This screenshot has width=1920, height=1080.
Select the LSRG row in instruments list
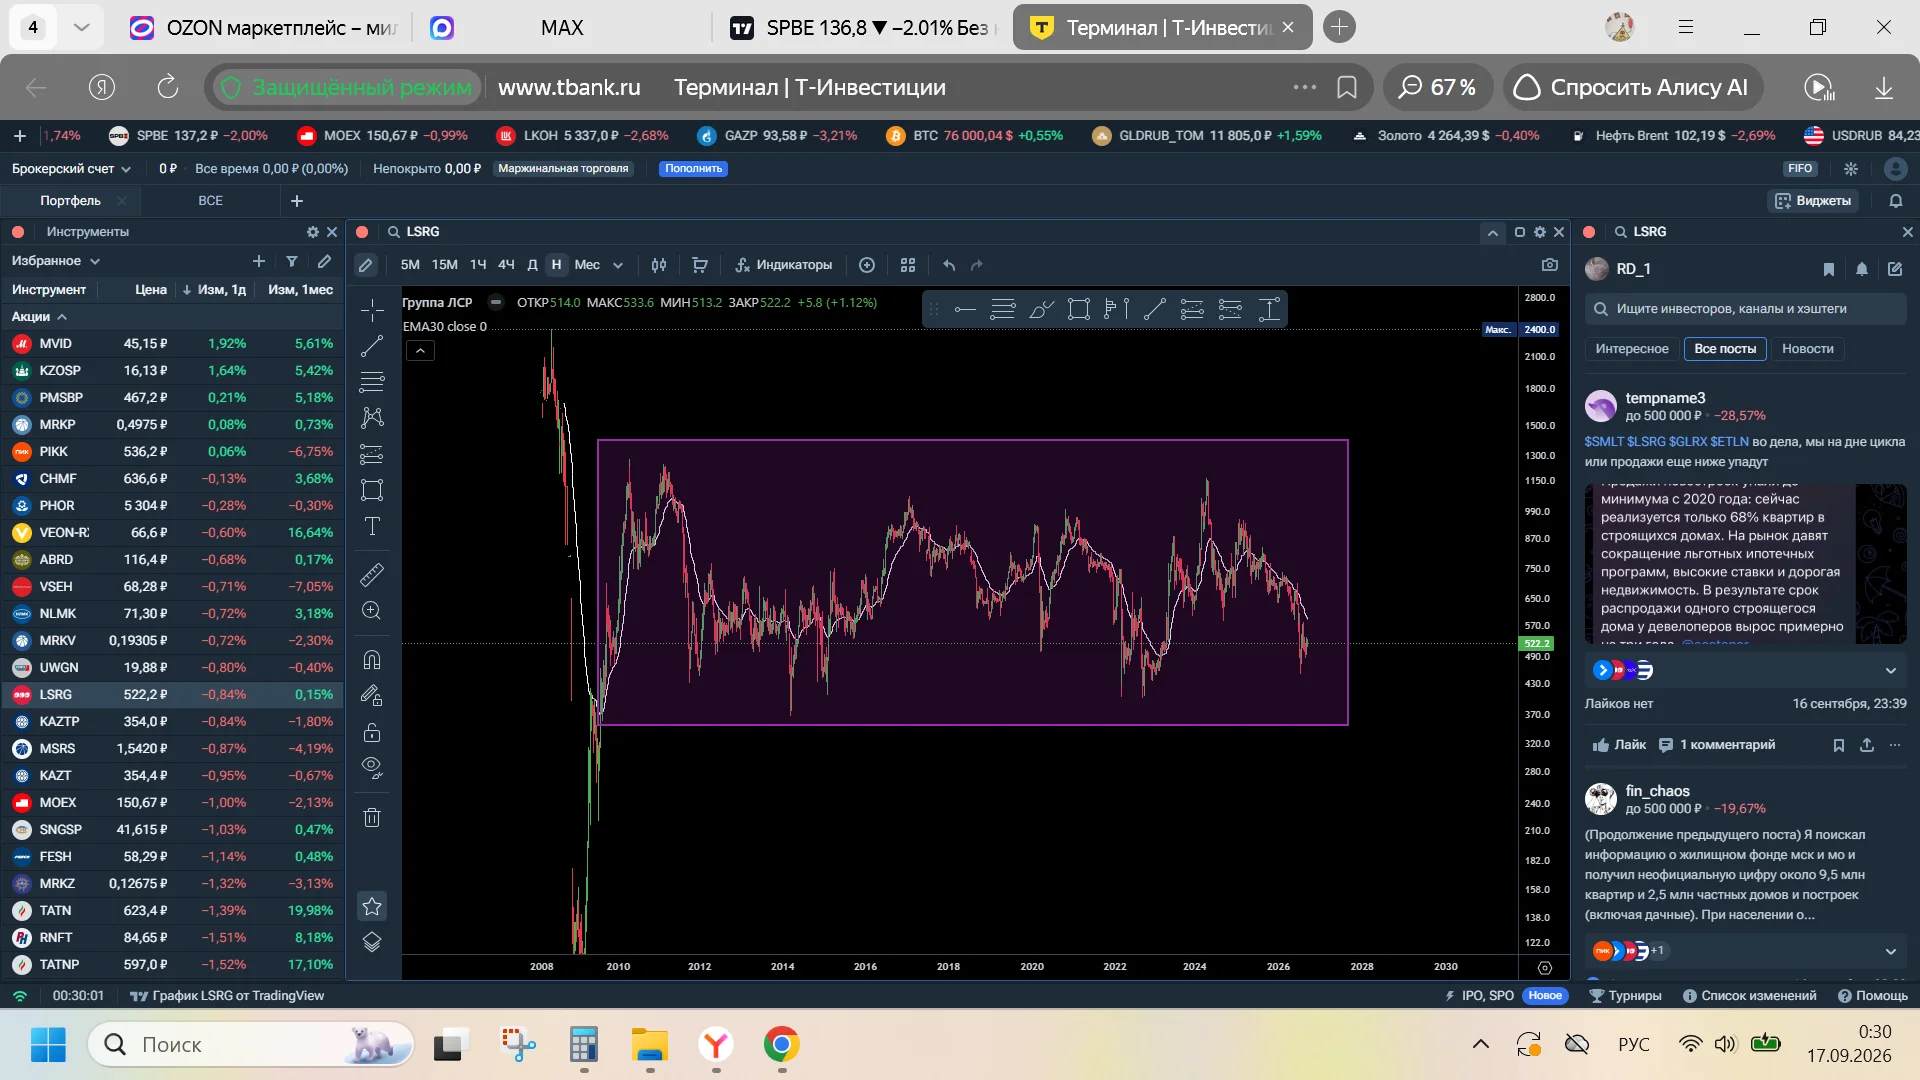pyautogui.click(x=172, y=694)
